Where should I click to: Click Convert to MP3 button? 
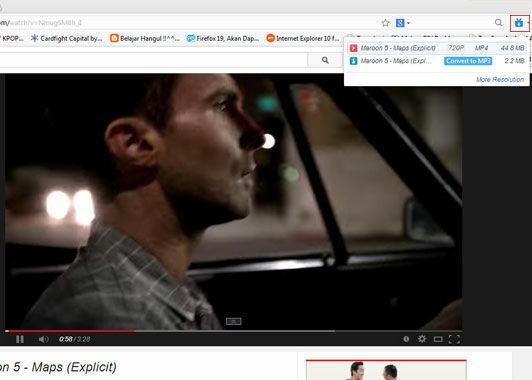click(x=468, y=61)
